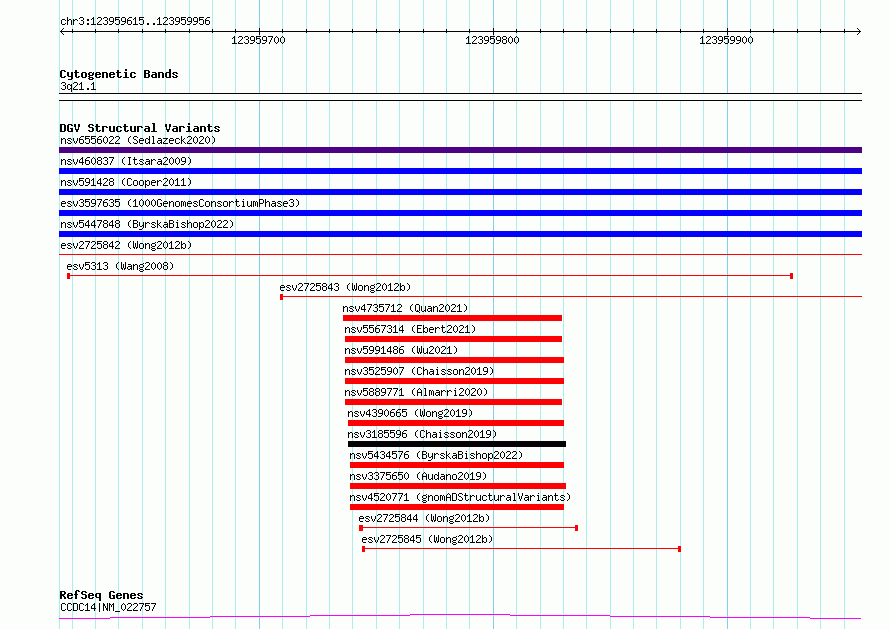Click the CCDC14|NM_022757 gene label
Viewport: 890px width, 629px height.
click(x=108, y=607)
